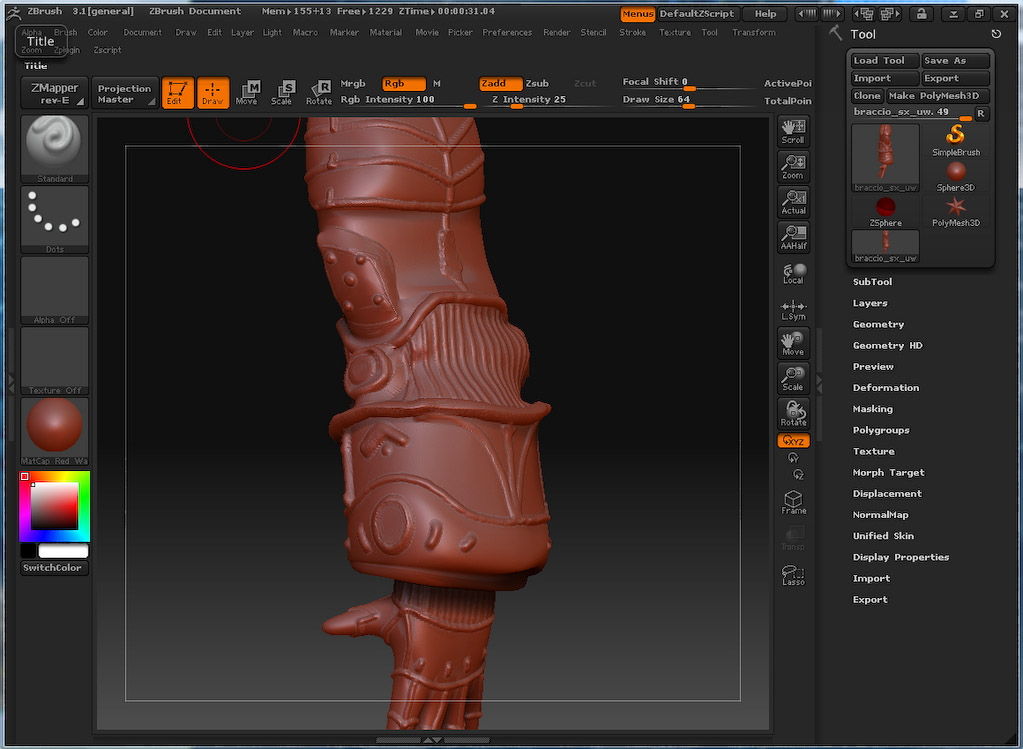Screen dimensions: 1023x749
Task: Enable Zsub sculpting mode
Action: click(x=538, y=84)
